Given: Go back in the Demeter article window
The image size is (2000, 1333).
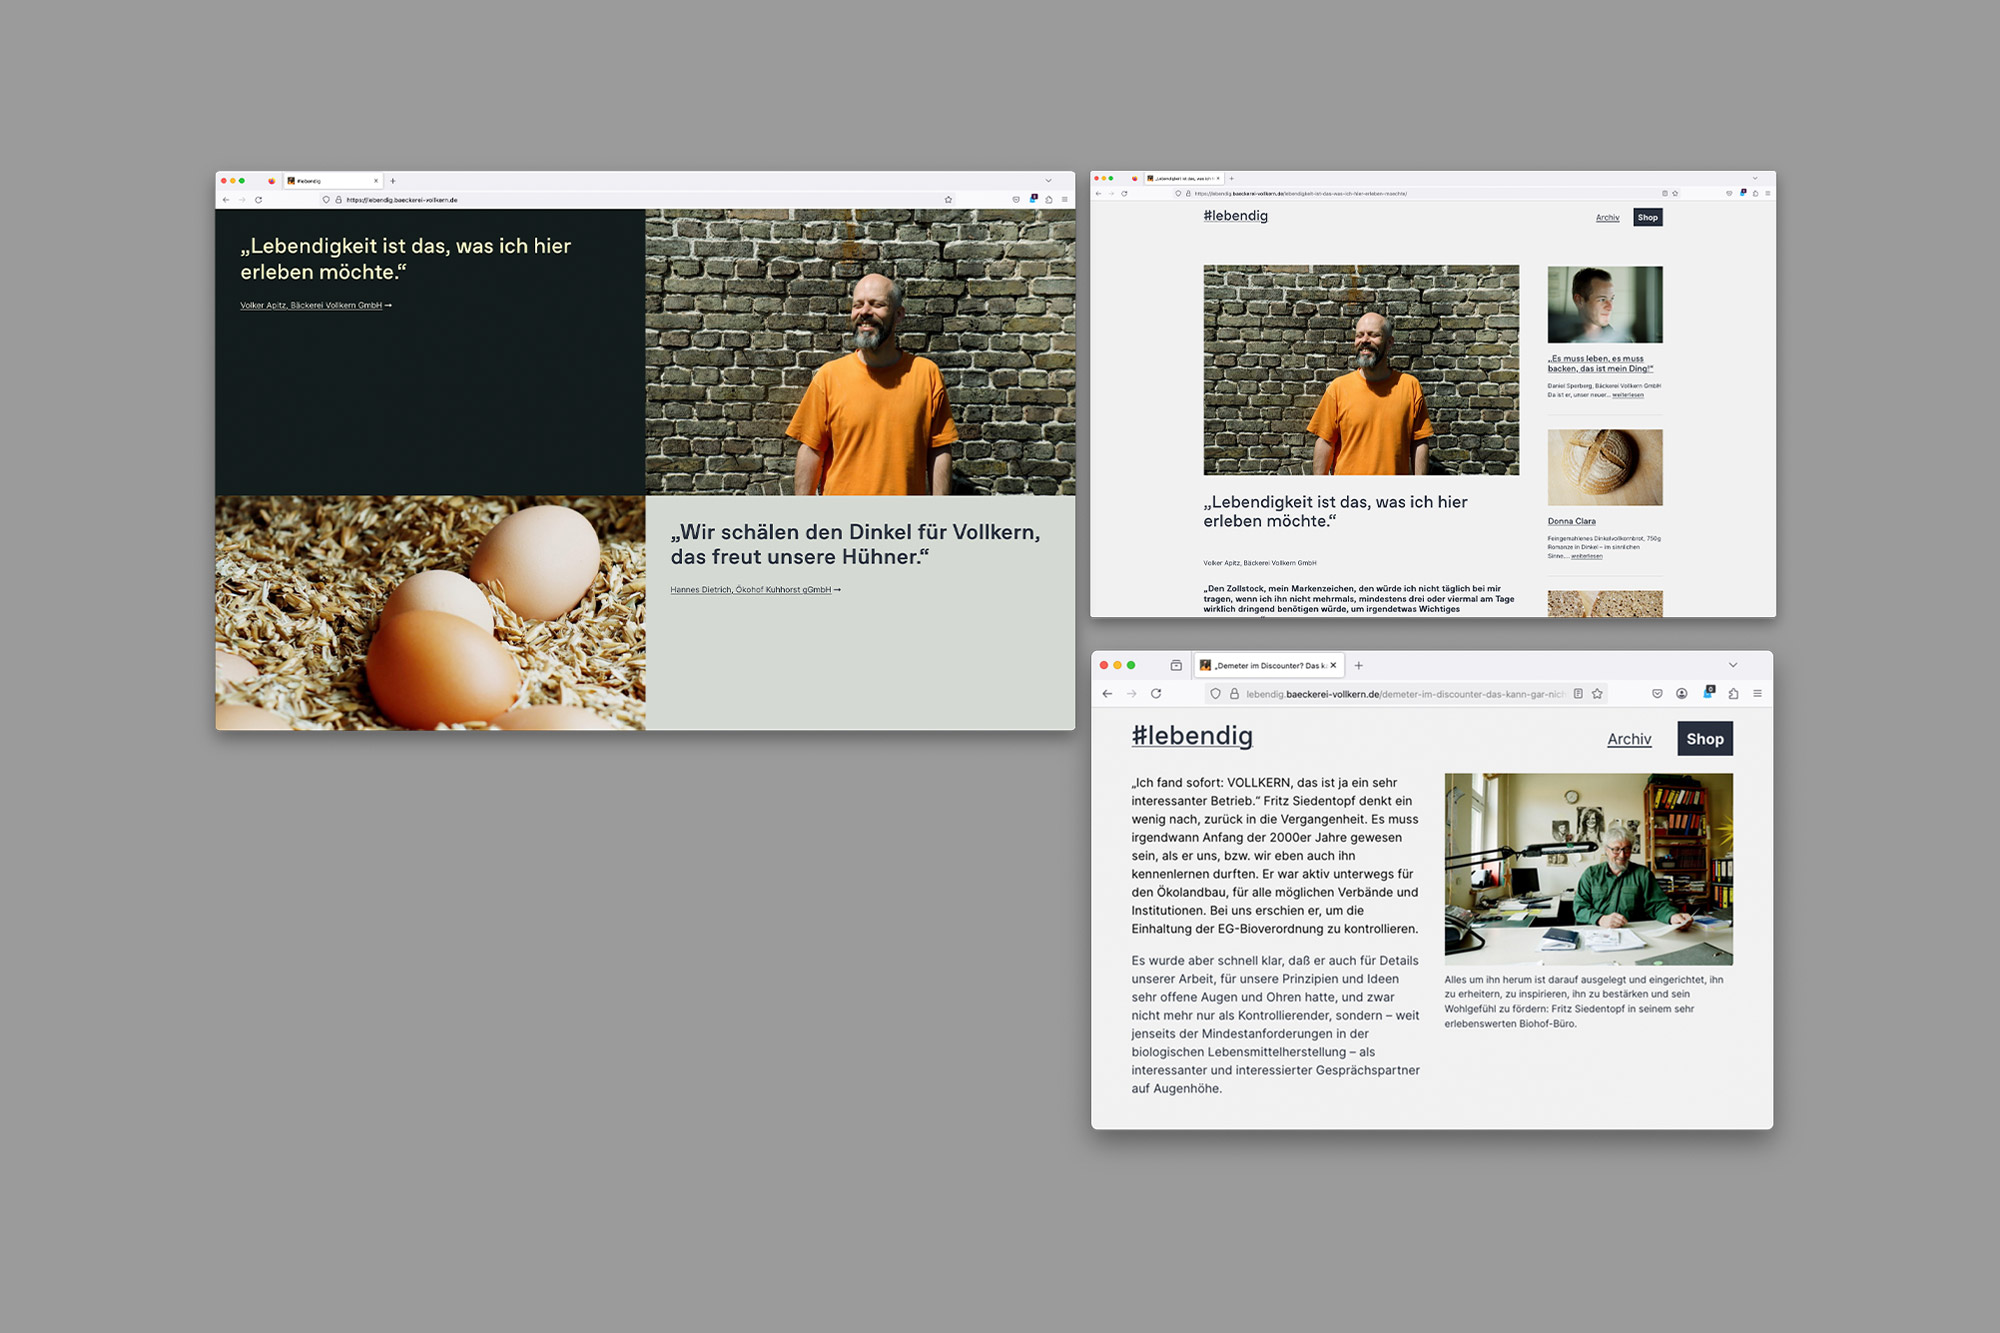Looking at the screenshot, I should click(x=1107, y=694).
